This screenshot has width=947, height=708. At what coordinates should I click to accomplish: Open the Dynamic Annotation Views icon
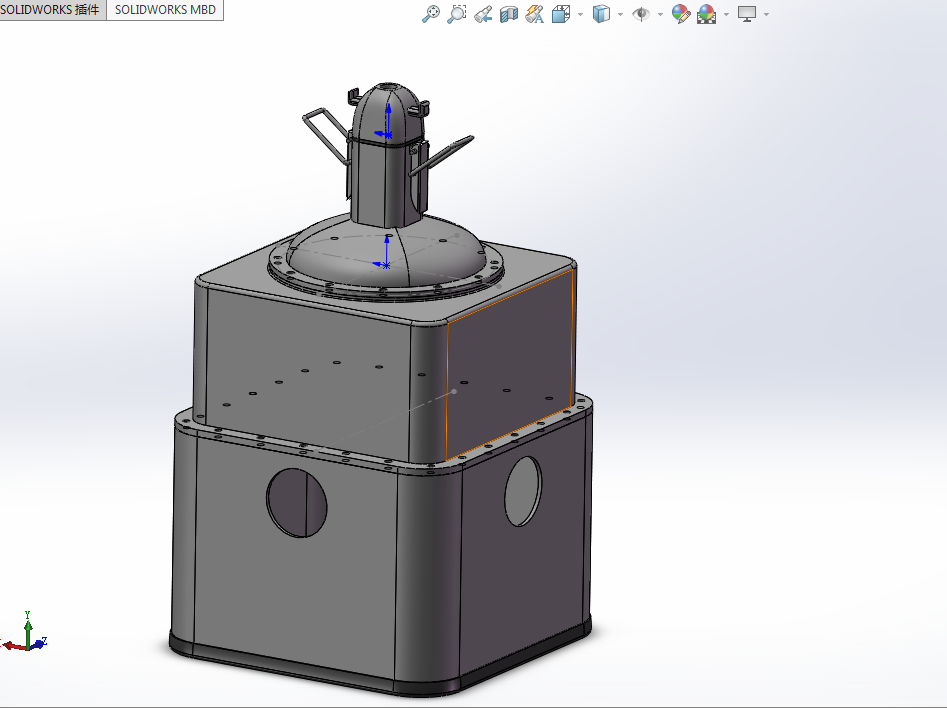[x=534, y=14]
